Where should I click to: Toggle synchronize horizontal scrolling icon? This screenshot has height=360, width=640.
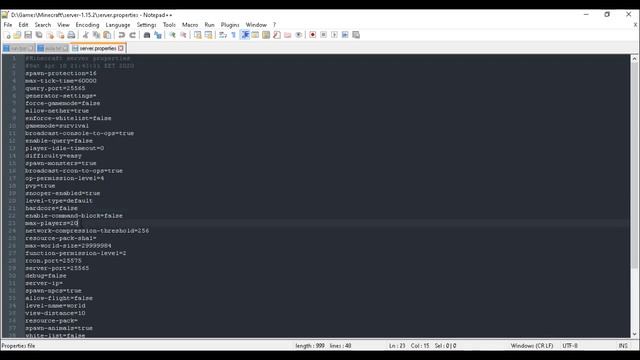[209, 35]
